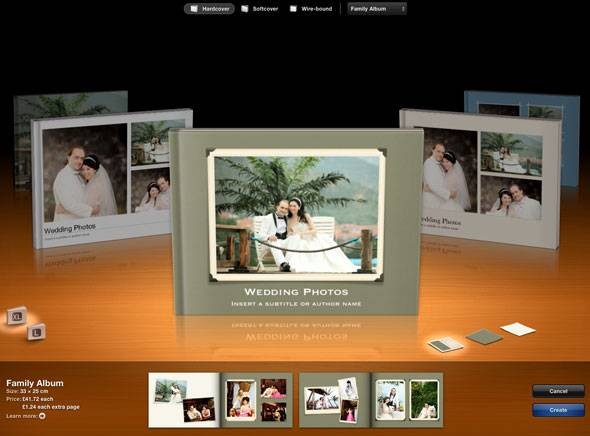Viewport: 590px width, 436px height.
Task: Pick the two-tone grey-white cover color swatch
Action: pos(446,344)
